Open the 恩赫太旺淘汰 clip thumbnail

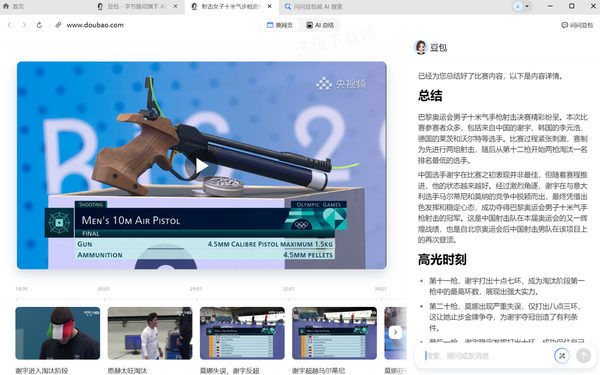(150, 333)
